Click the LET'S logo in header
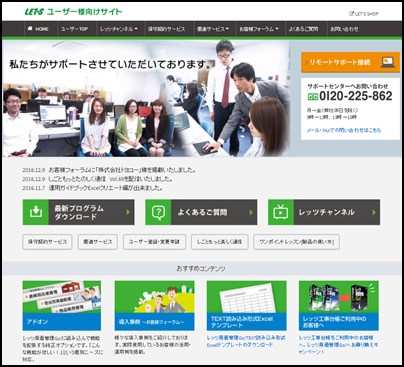 [34, 12]
